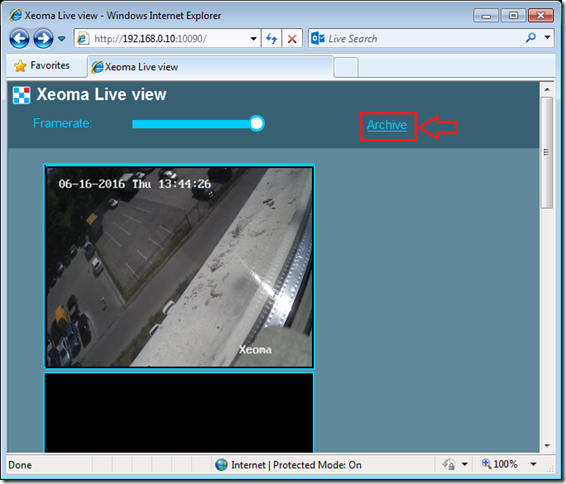Image resolution: width=566 pixels, height=484 pixels.
Task: Expand the zoom level dropdown arrow
Action: [534, 464]
